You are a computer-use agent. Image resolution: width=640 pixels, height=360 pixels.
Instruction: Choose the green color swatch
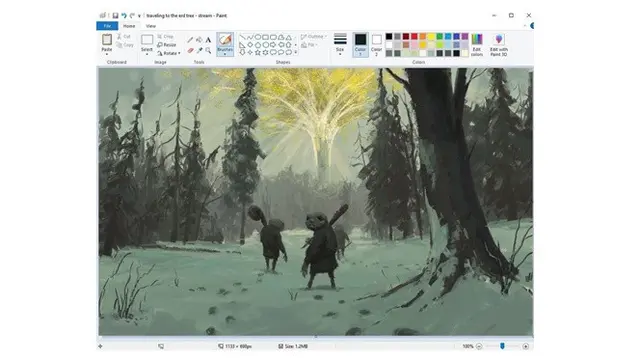click(x=440, y=37)
